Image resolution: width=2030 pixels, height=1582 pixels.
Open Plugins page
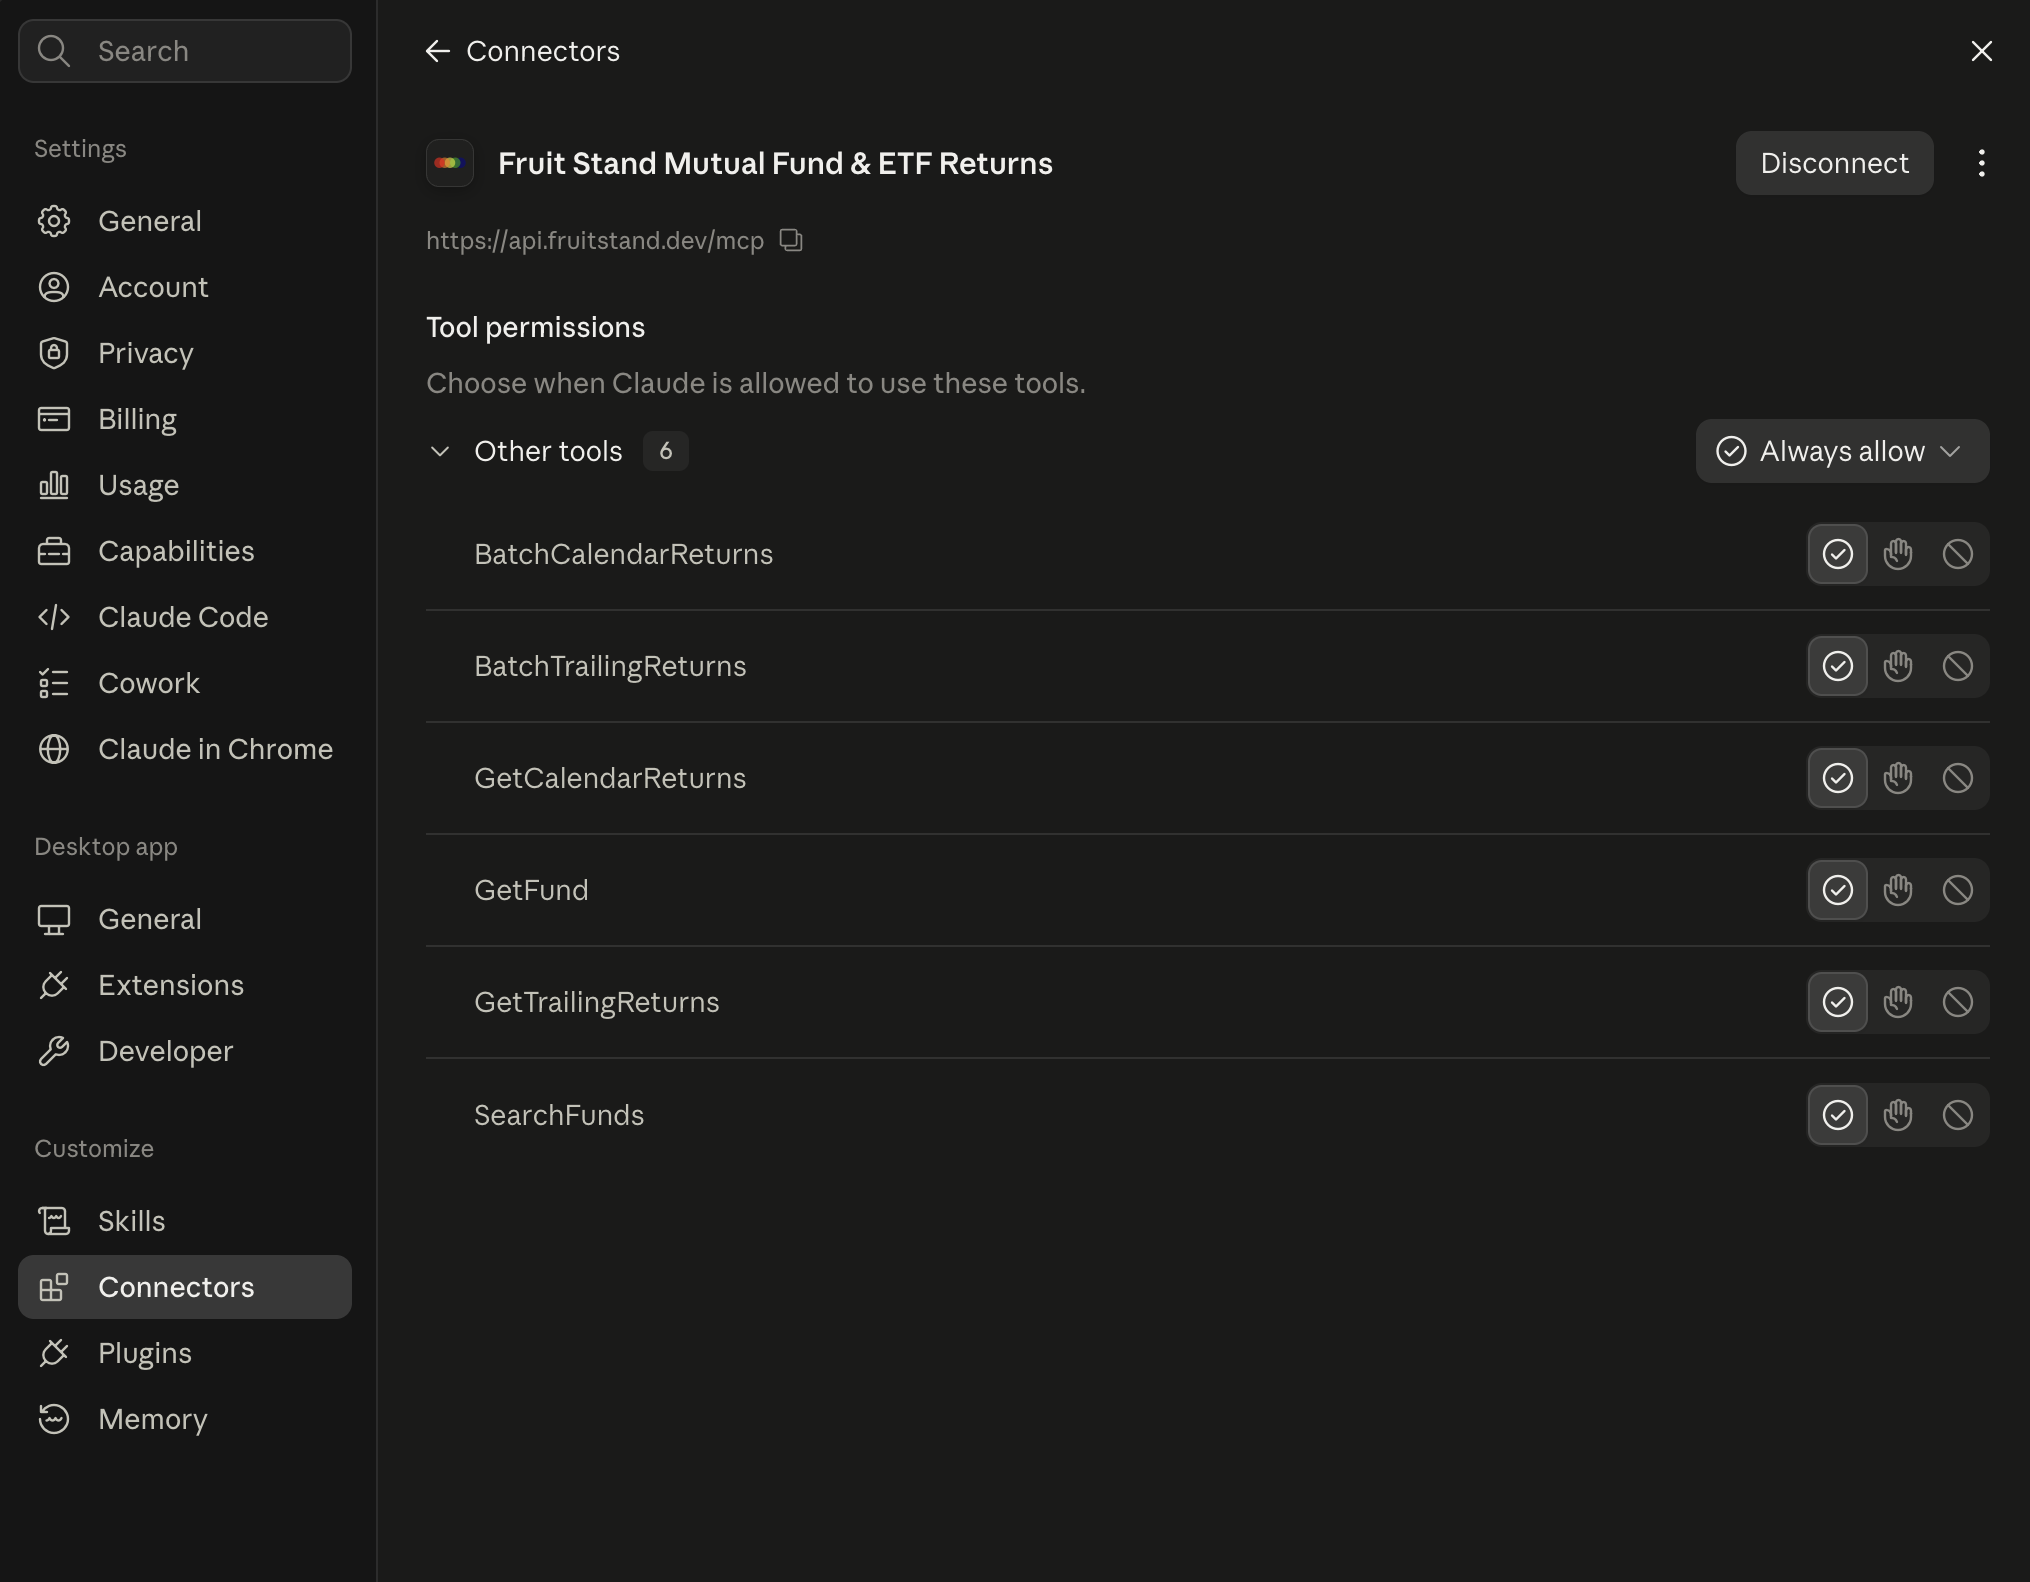pyautogui.click(x=185, y=1353)
